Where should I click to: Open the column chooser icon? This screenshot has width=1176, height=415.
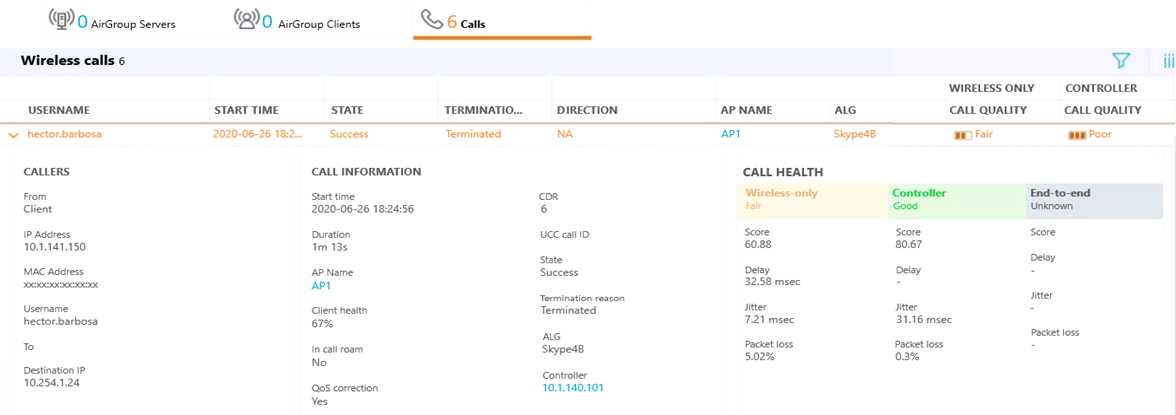1169,61
